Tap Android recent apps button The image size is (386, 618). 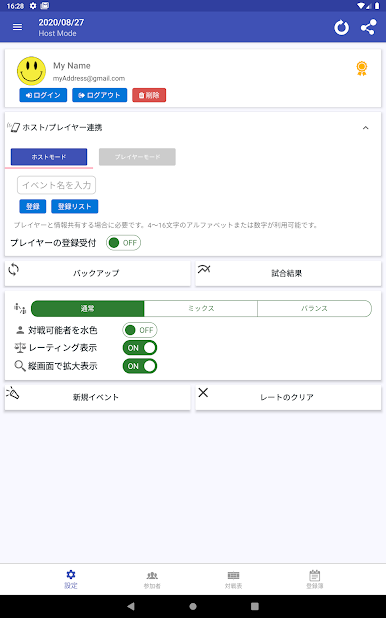click(255, 606)
